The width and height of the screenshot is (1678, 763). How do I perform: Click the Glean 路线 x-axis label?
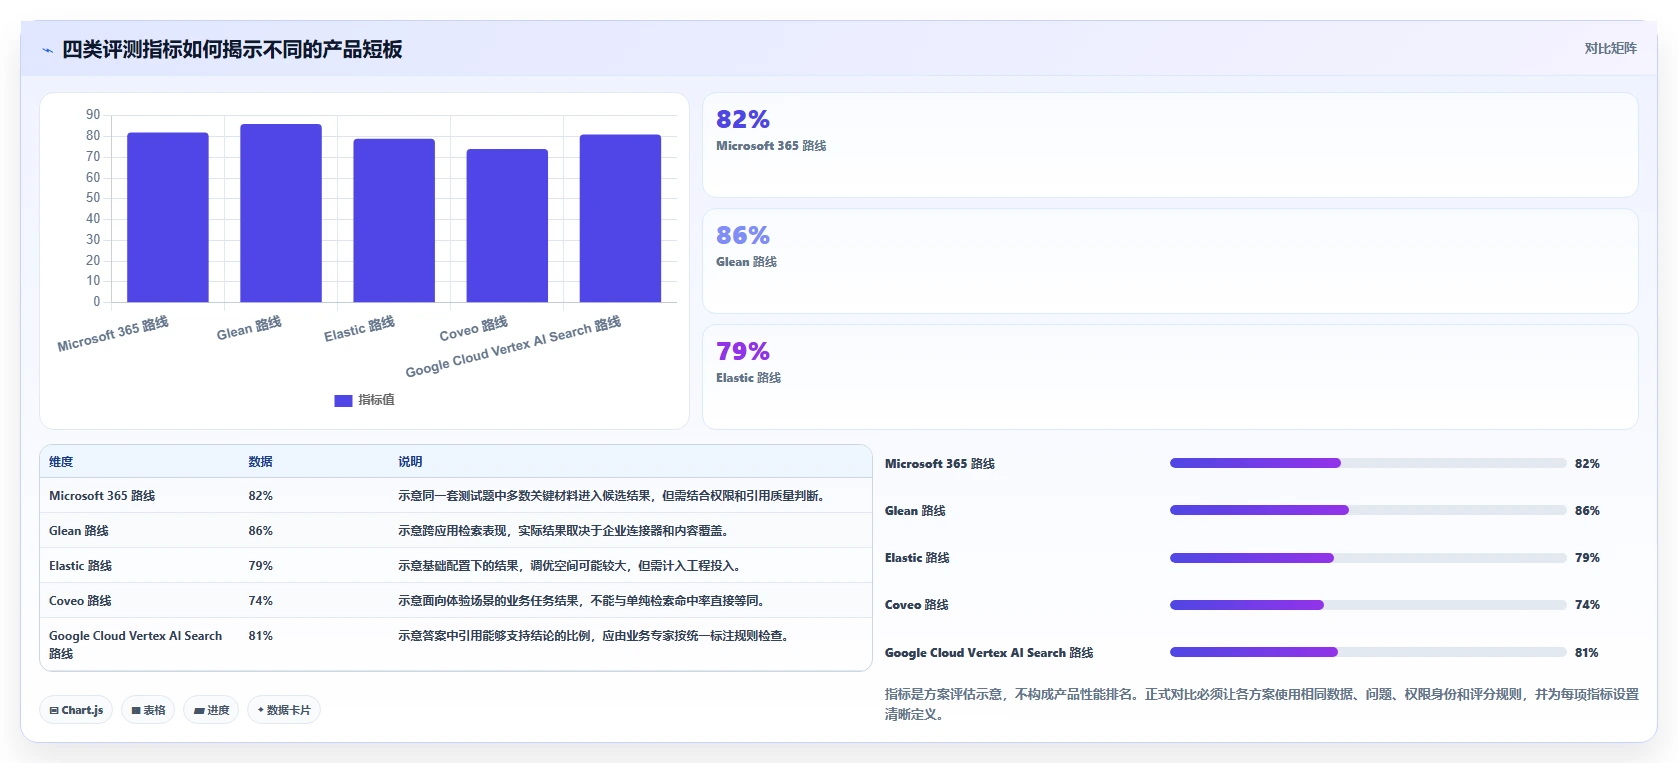point(249,328)
